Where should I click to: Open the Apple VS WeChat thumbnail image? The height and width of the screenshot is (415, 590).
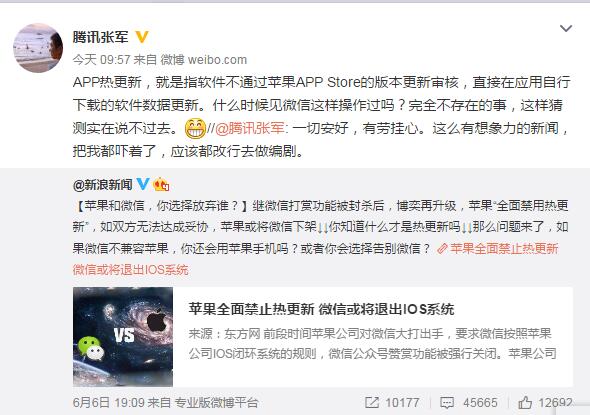[123, 337]
